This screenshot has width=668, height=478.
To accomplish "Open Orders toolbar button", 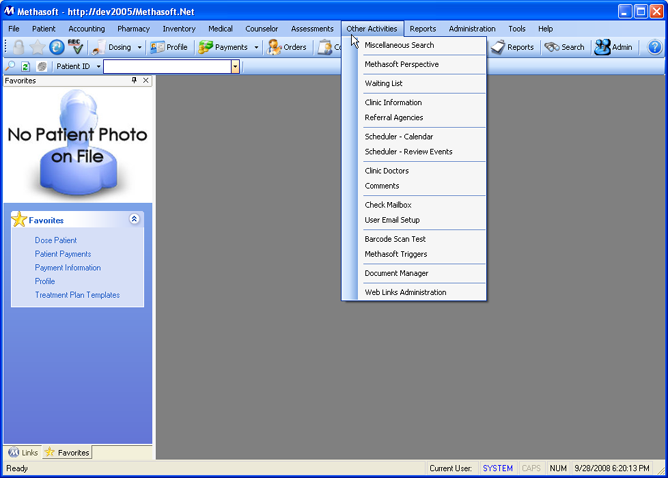I will point(287,47).
